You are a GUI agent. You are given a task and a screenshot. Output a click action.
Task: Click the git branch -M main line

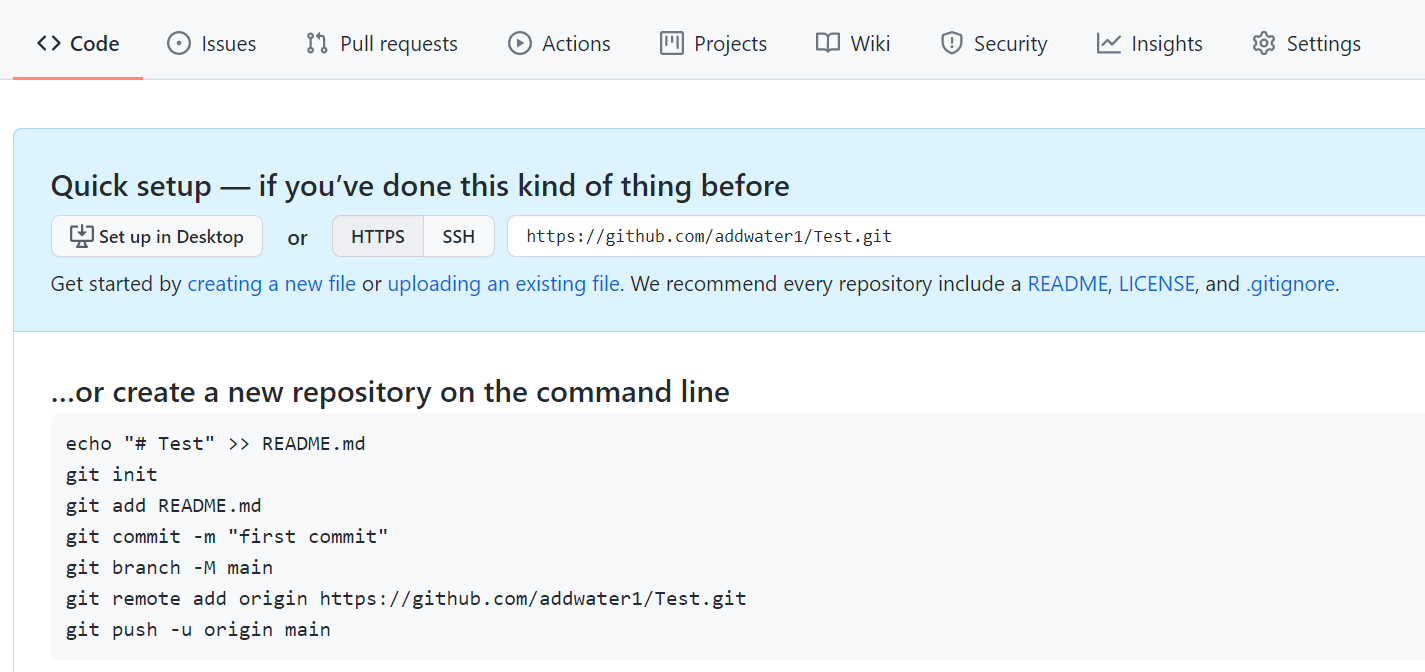coord(170,567)
